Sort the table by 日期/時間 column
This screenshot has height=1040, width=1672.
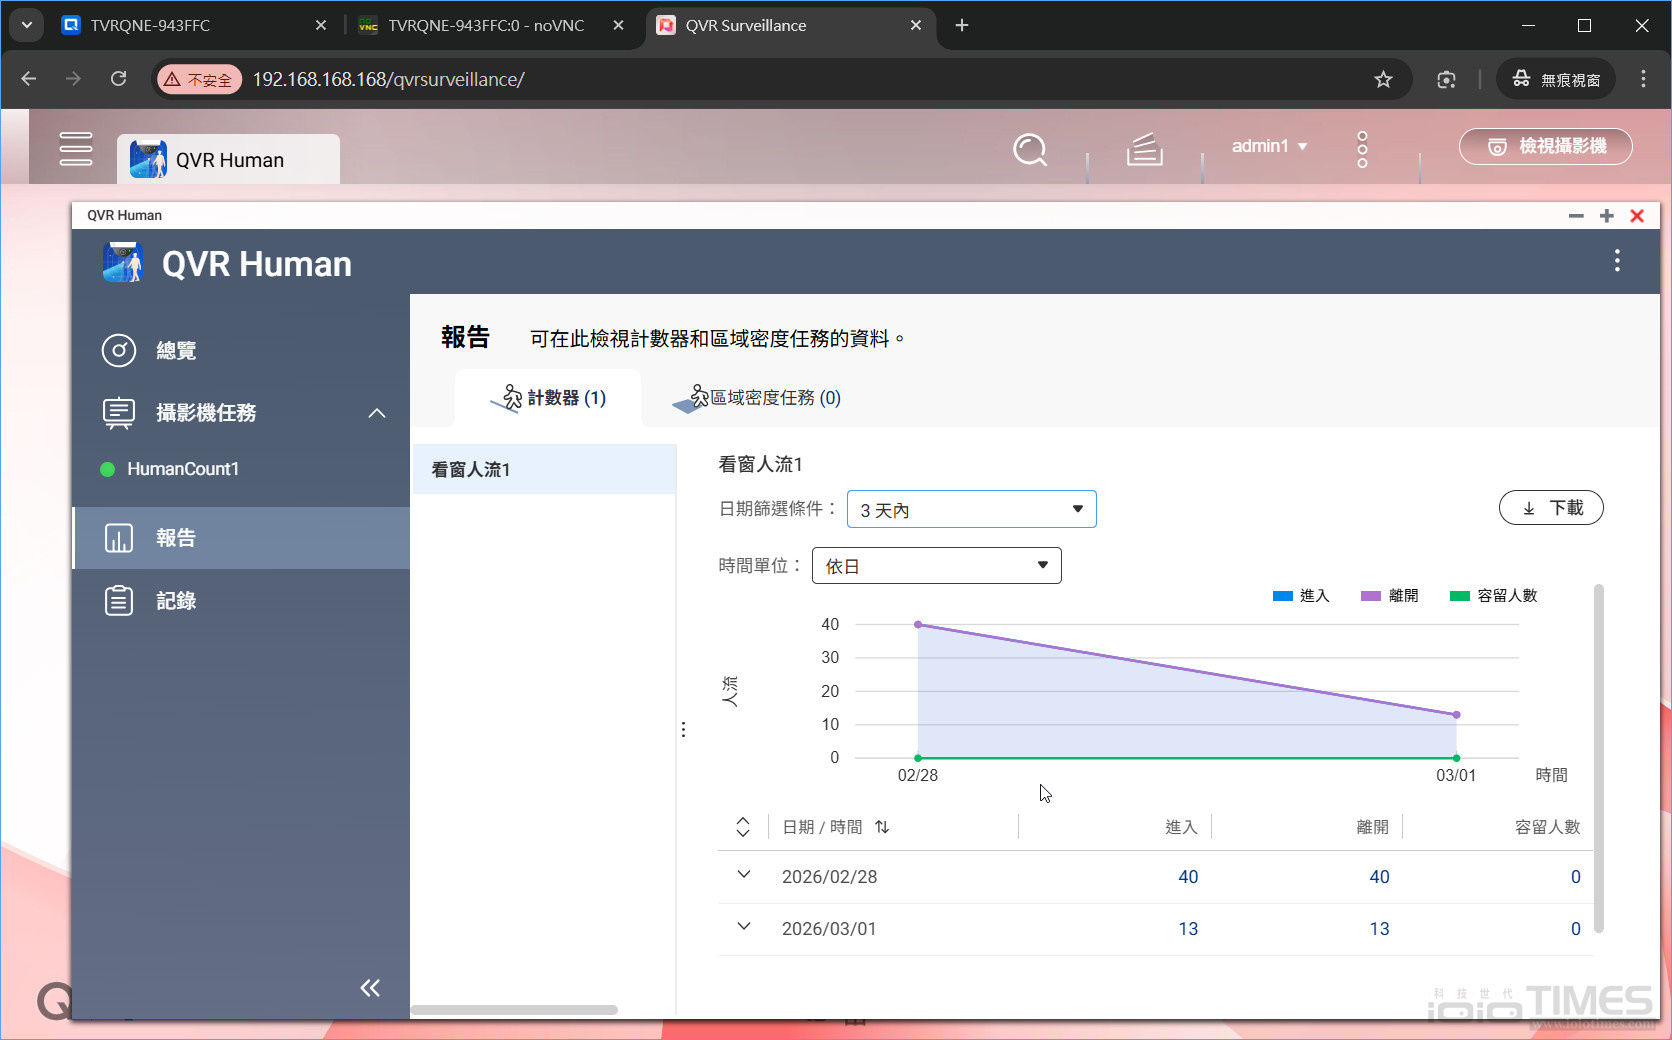881,827
